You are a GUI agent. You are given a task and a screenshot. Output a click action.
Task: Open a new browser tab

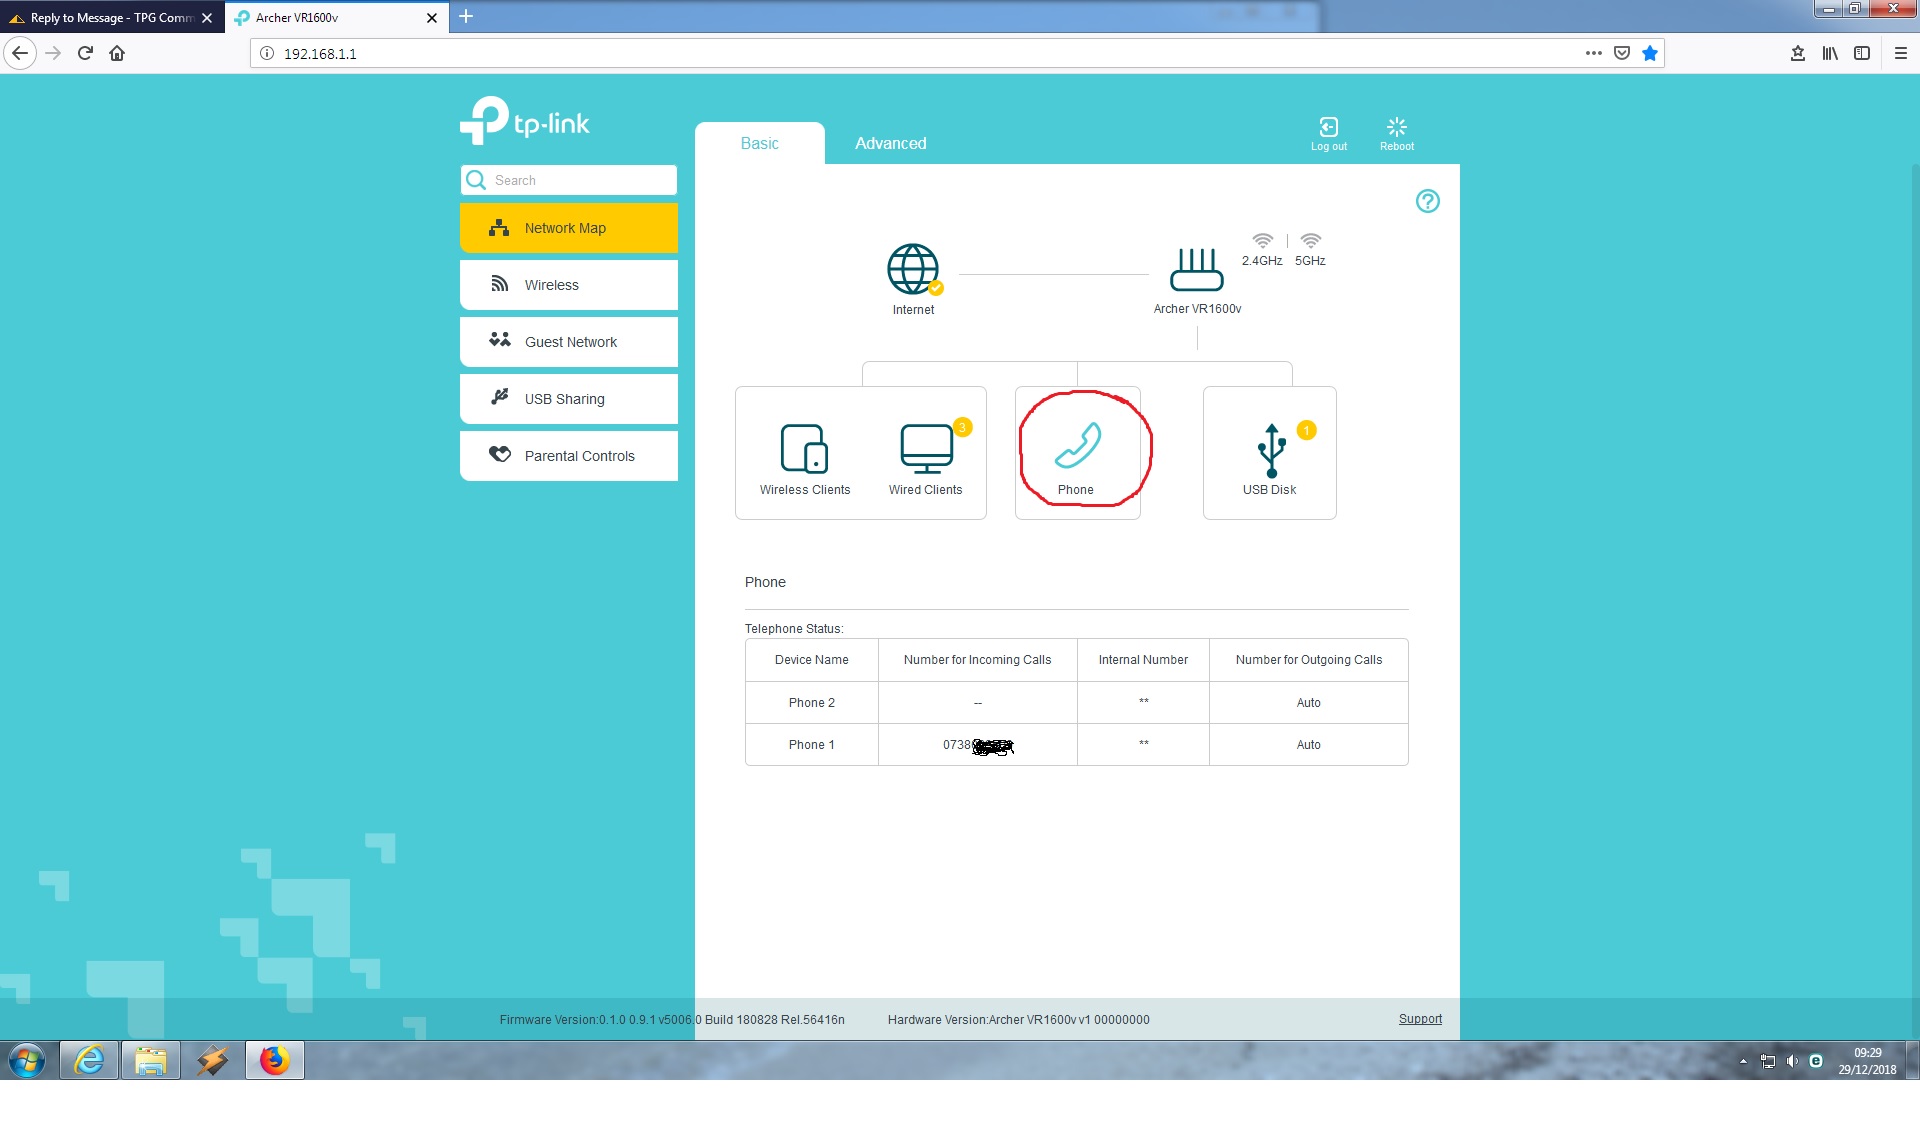(x=466, y=16)
